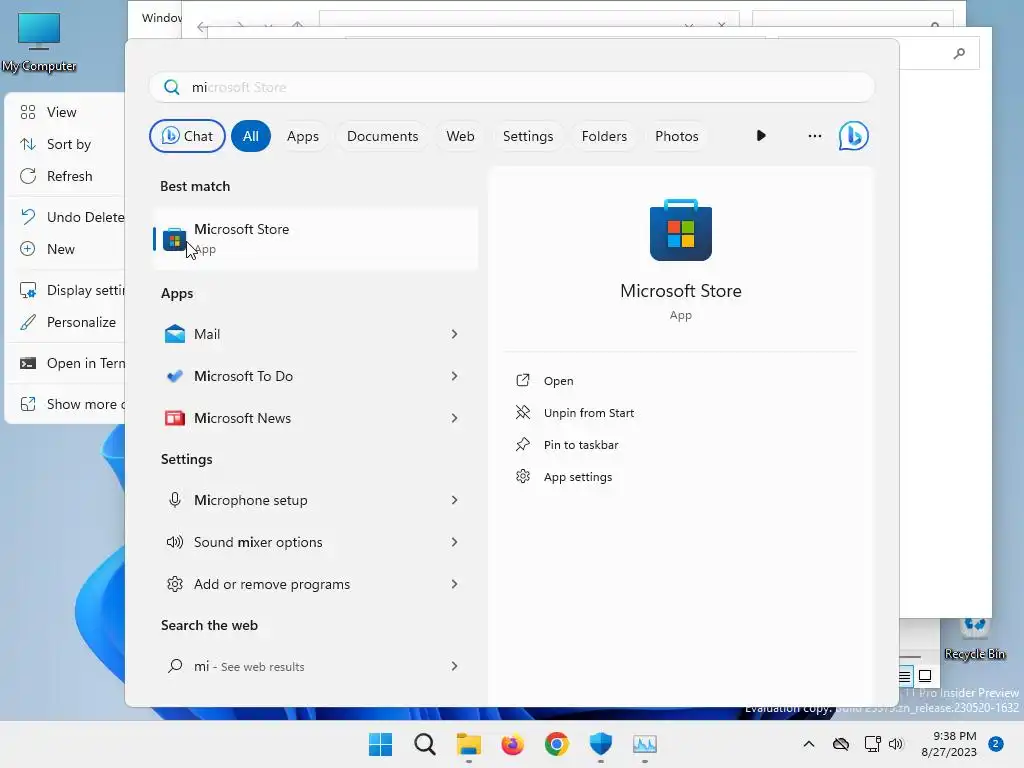Expand Microphone setup chevron
This screenshot has height=768, width=1024.
point(455,500)
